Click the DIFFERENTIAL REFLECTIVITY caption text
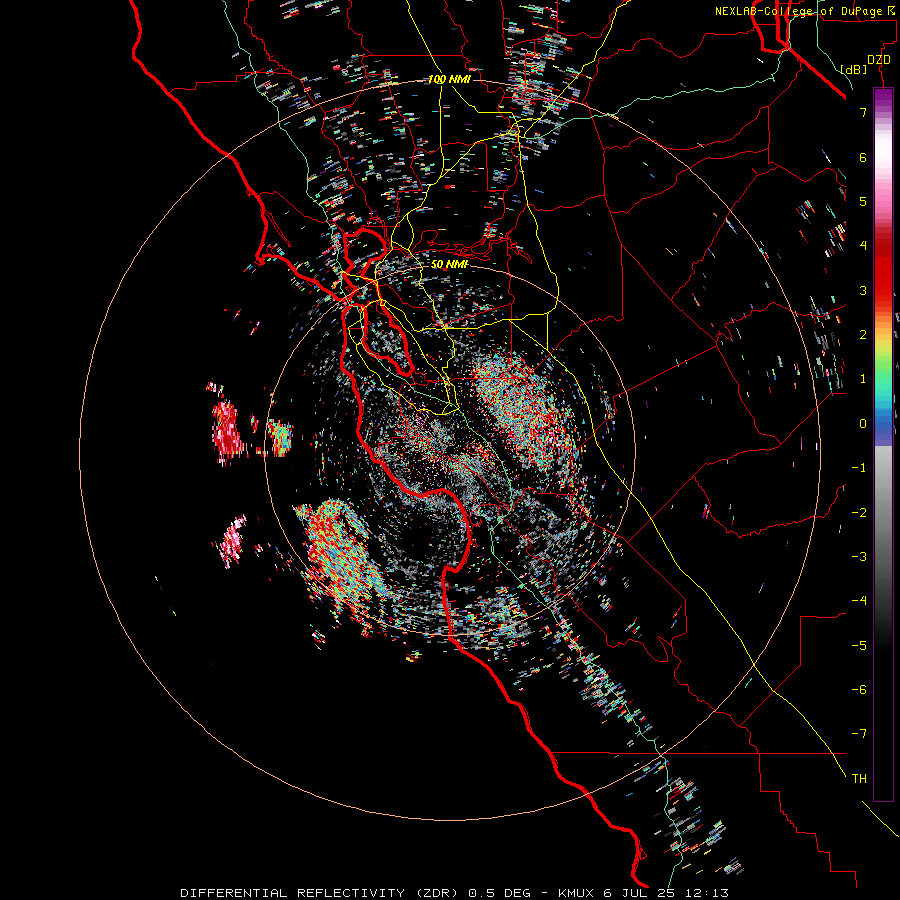Image resolution: width=900 pixels, height=900 pixels. (x=292, y=893)
